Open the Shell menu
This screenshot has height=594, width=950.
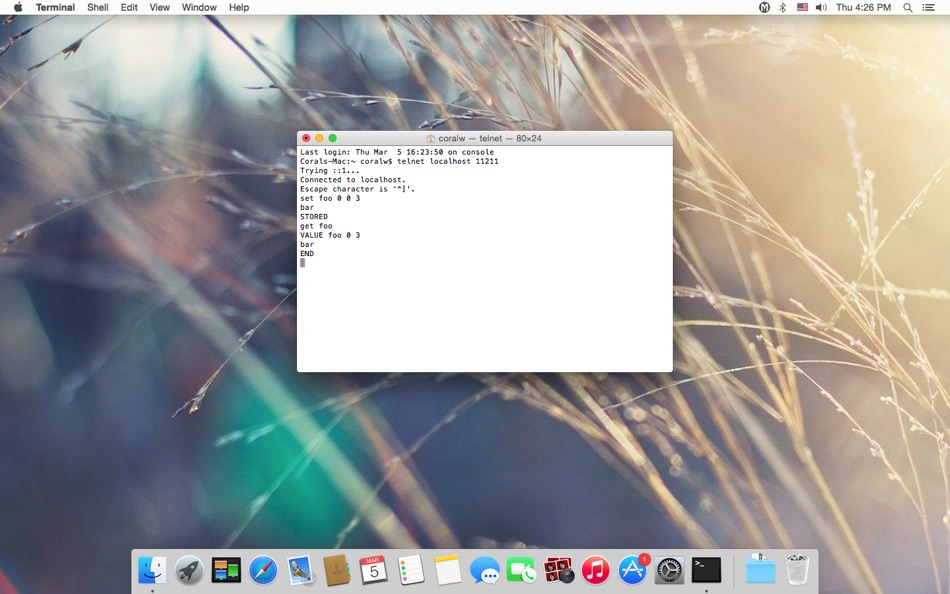[x=97, y=7]
